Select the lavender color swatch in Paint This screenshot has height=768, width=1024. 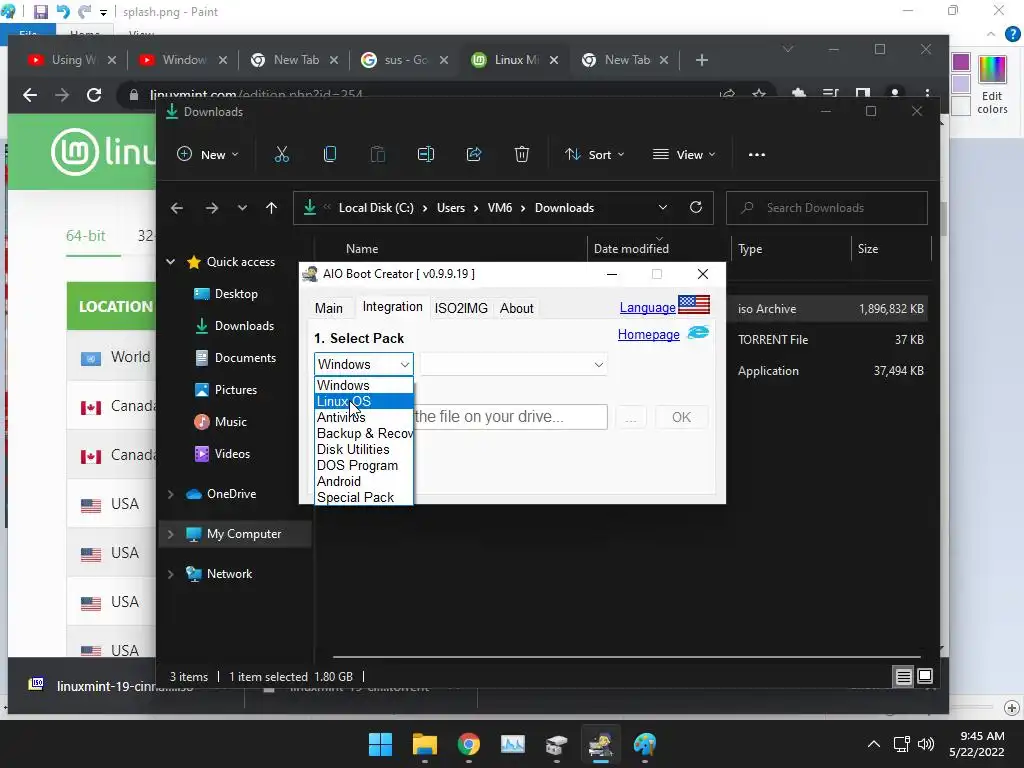(961, 84)
